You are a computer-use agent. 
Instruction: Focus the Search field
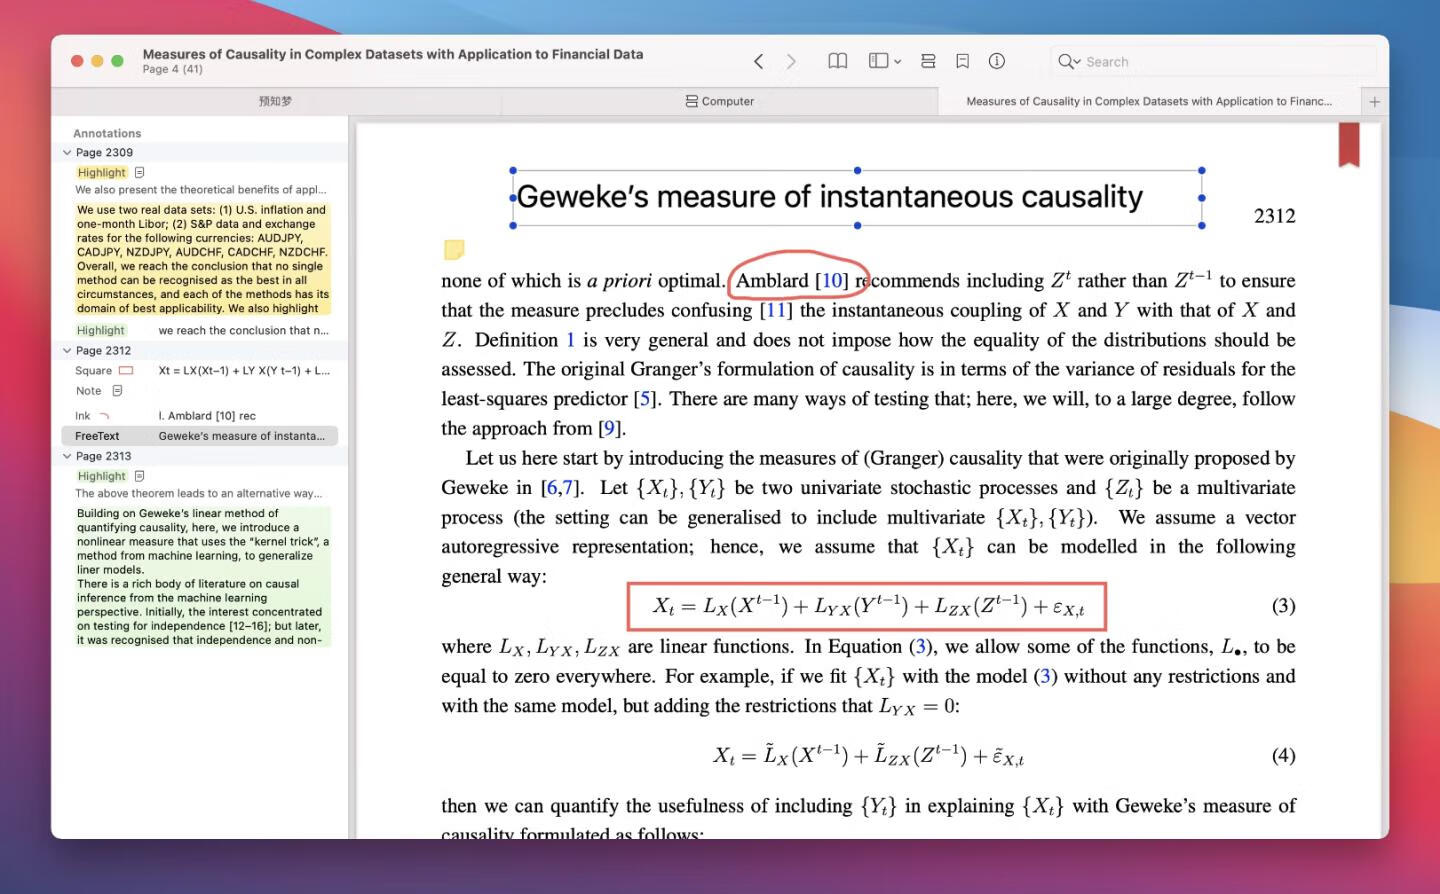(1213, 61)
